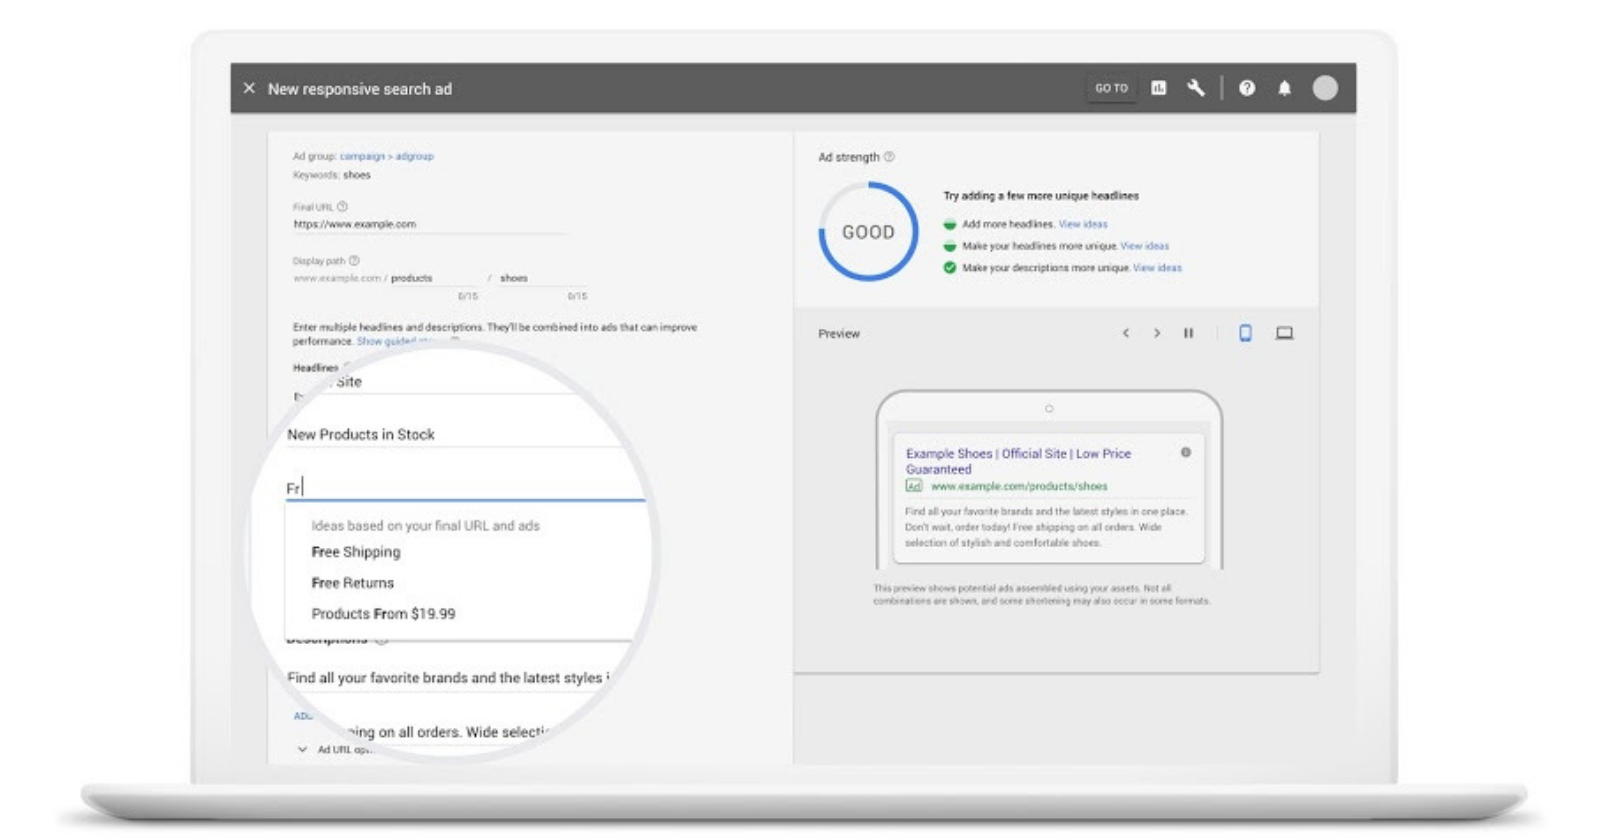
Task: View ideas for Add more headlines
Action: [x=1083, y=224]
